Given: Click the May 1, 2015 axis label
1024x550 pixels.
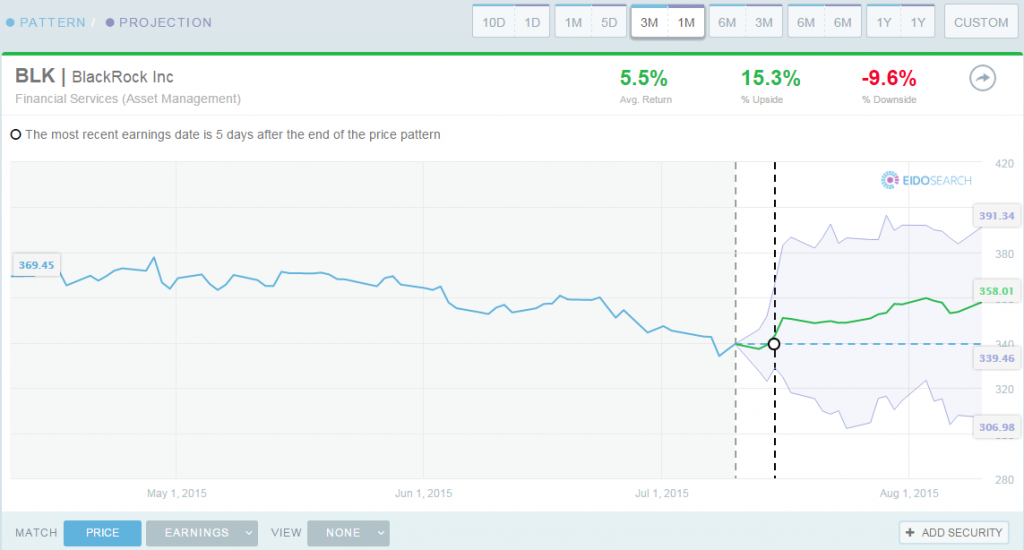Looking at the screenshot, I should (176, 493).
